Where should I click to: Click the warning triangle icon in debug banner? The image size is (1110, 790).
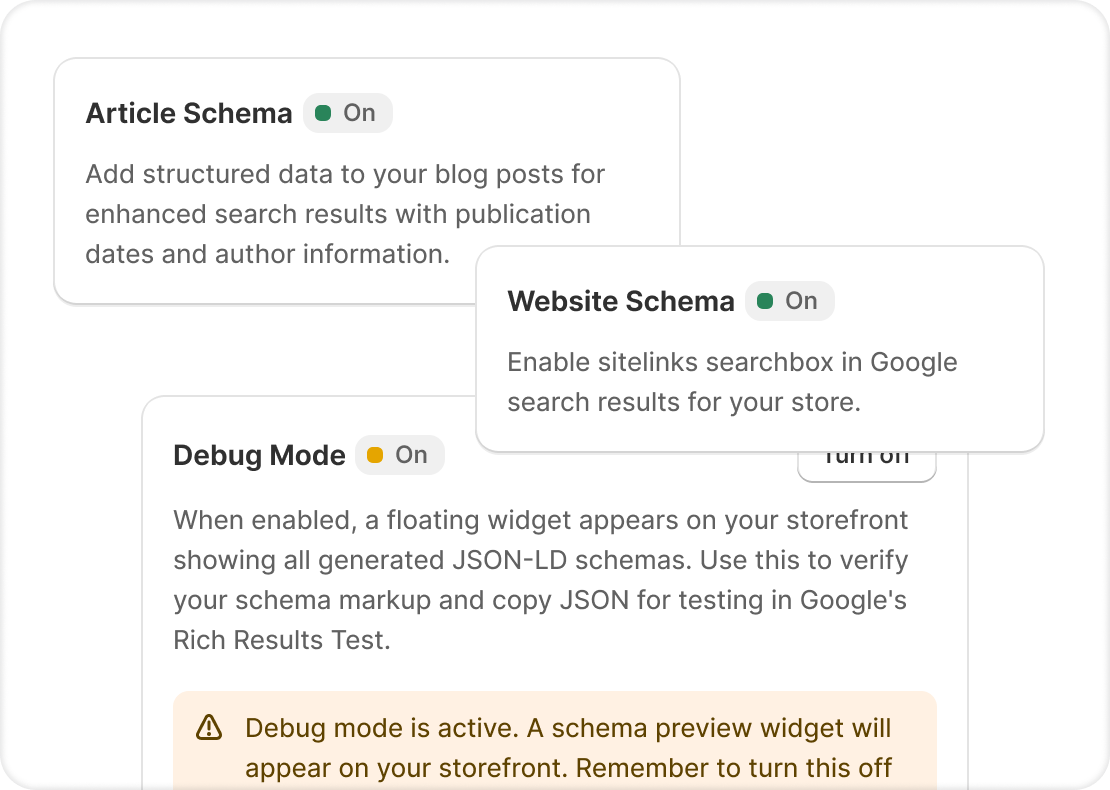[x=209, y=728]
